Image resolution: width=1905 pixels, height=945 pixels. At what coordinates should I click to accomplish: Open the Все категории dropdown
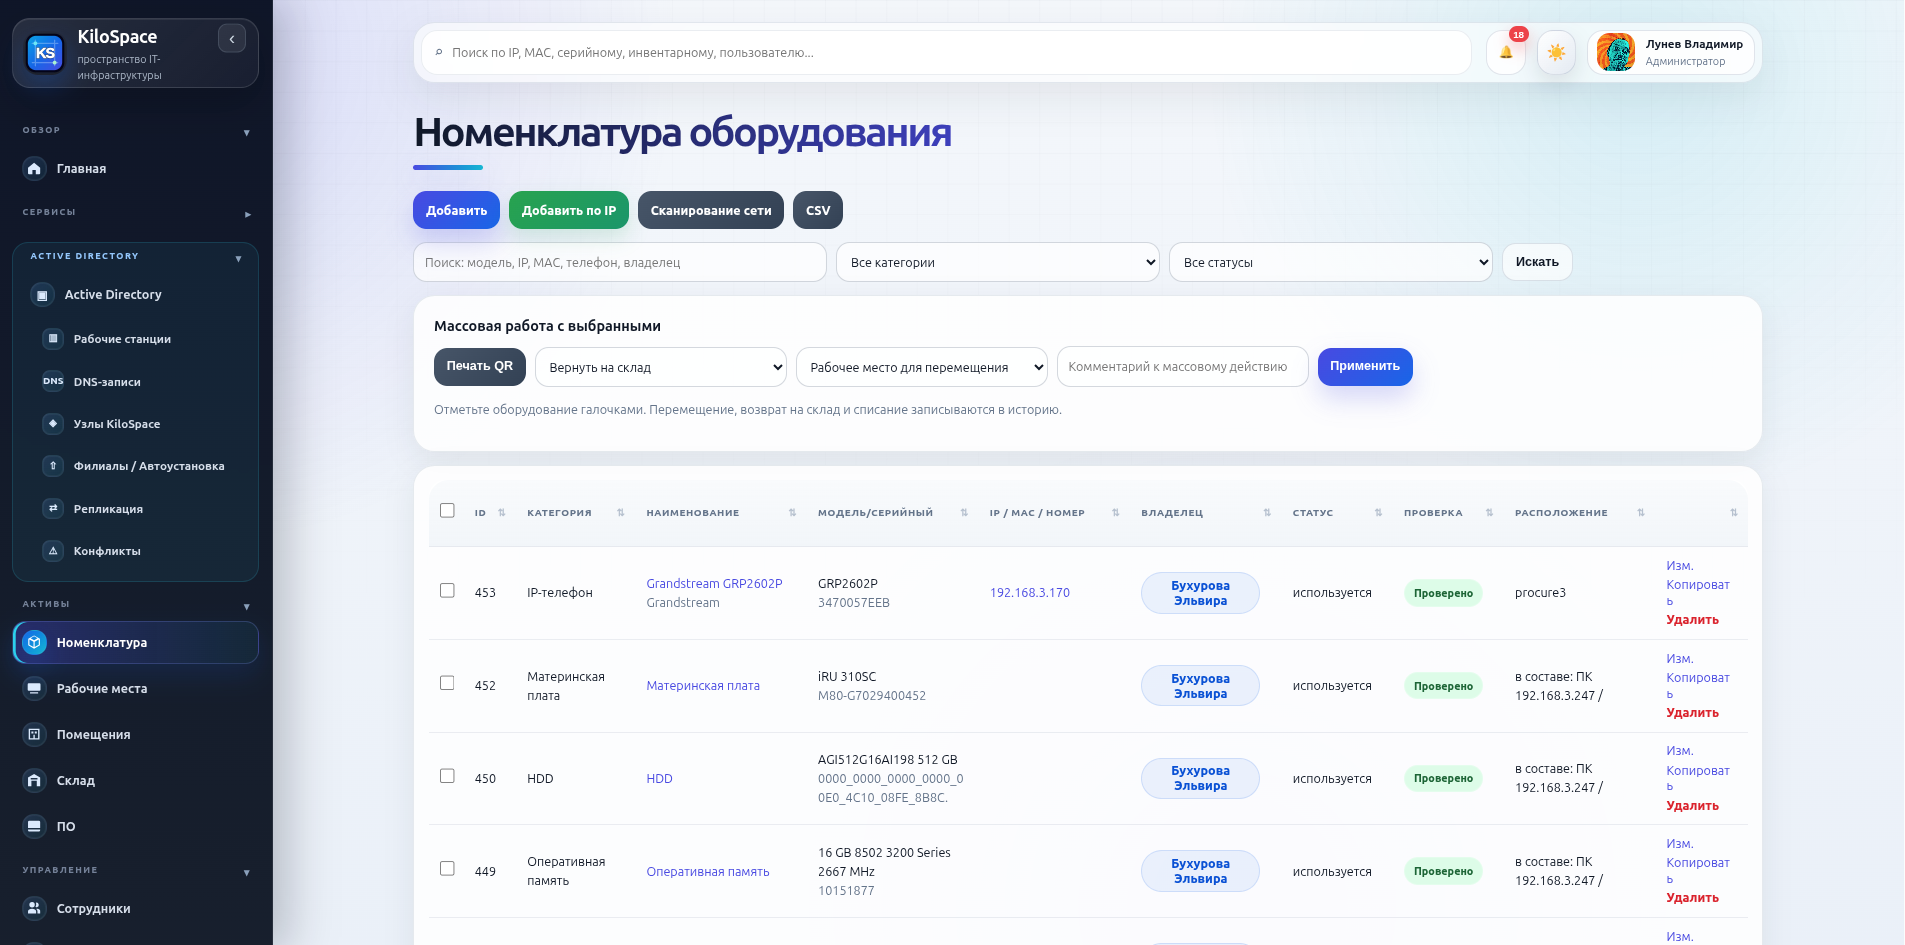click(998, 262)
